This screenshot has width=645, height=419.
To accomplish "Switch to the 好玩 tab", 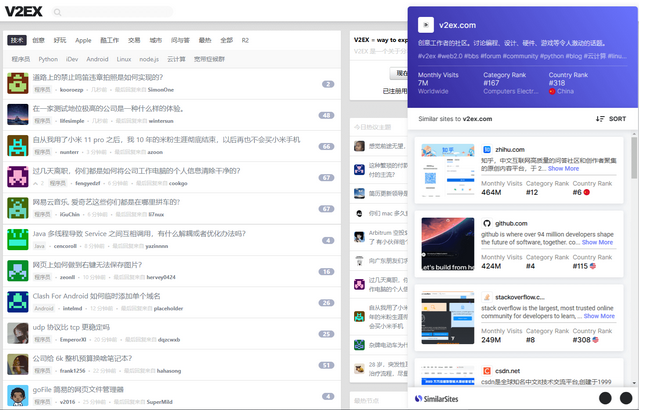I will (x=60, y=40).
